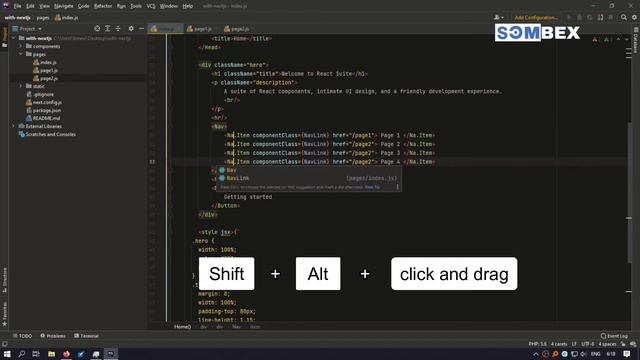This screenshot has height=360, width=640.
Task: Open the Windows notification center icon
Action: point(627,354)
